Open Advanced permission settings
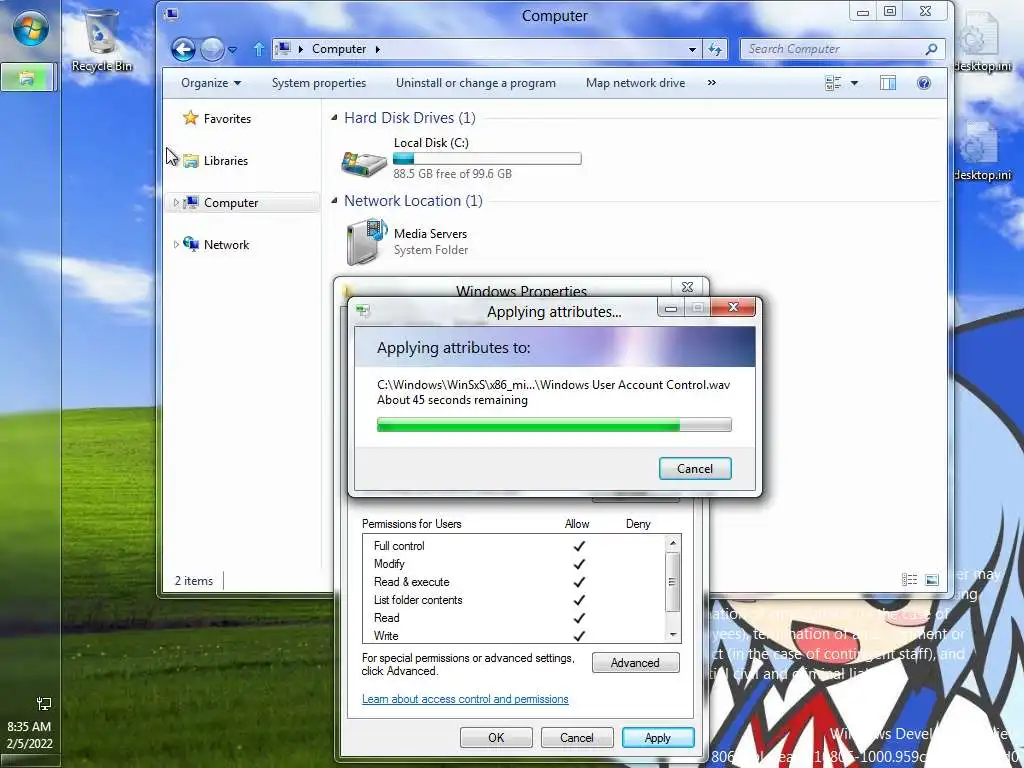 (x=635, y=663)
